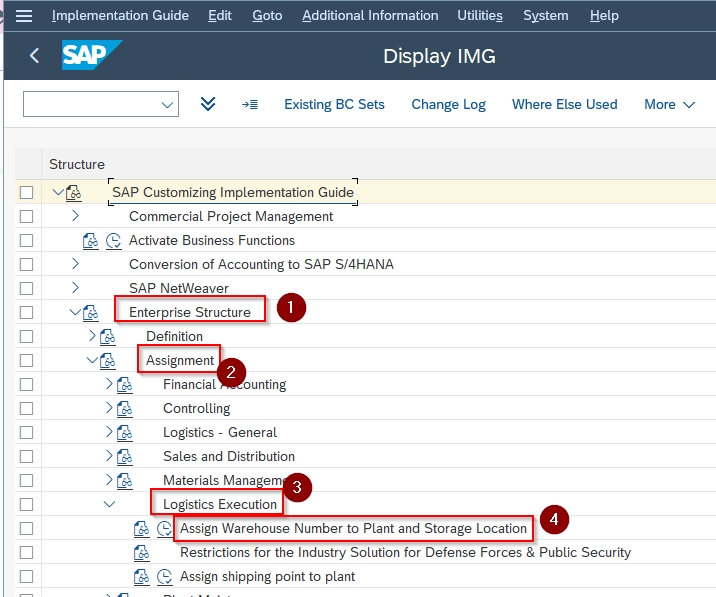Screen dimensions: 716x597
Task: Open the hamburger menu icon
Action: (x=24, y=16)
